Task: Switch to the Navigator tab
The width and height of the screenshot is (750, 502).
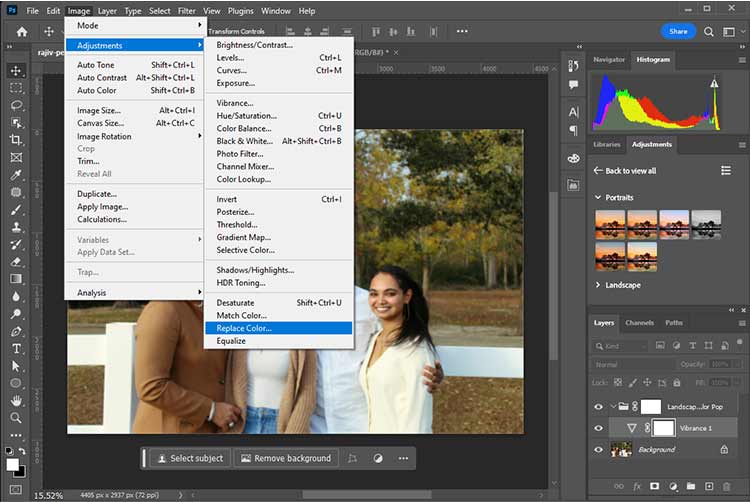Action: point(609,60)
